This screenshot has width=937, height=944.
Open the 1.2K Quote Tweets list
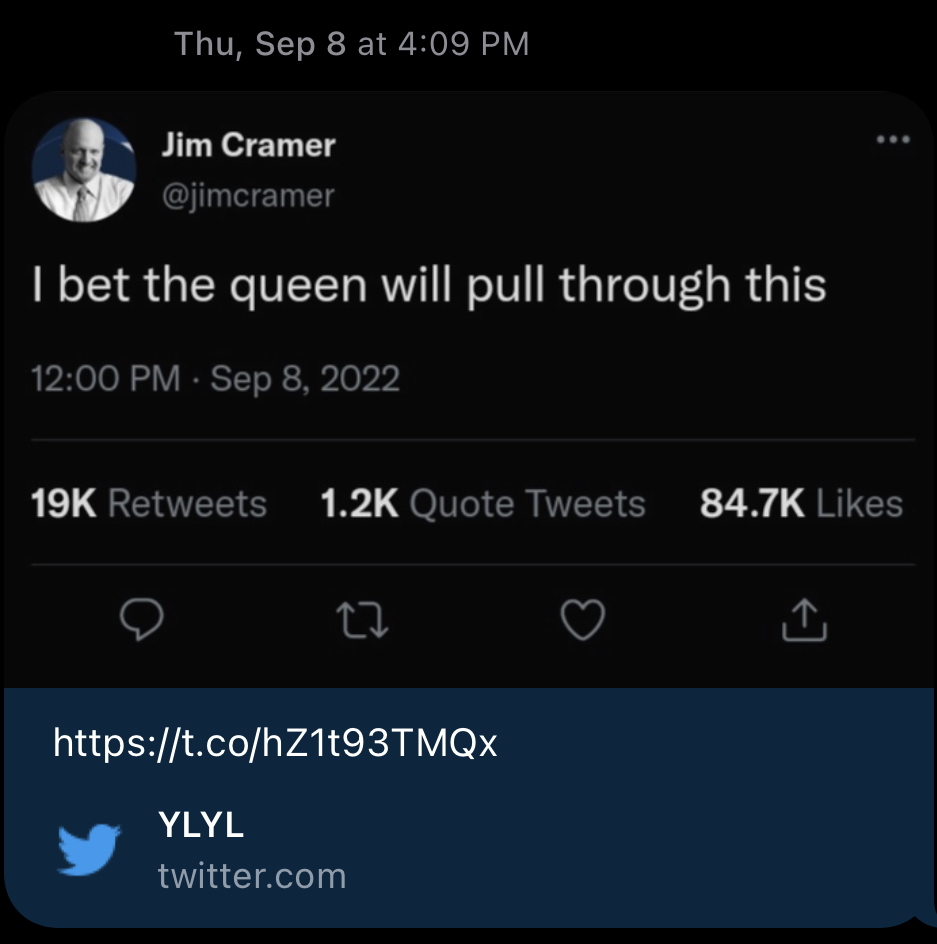pos(482,503)
